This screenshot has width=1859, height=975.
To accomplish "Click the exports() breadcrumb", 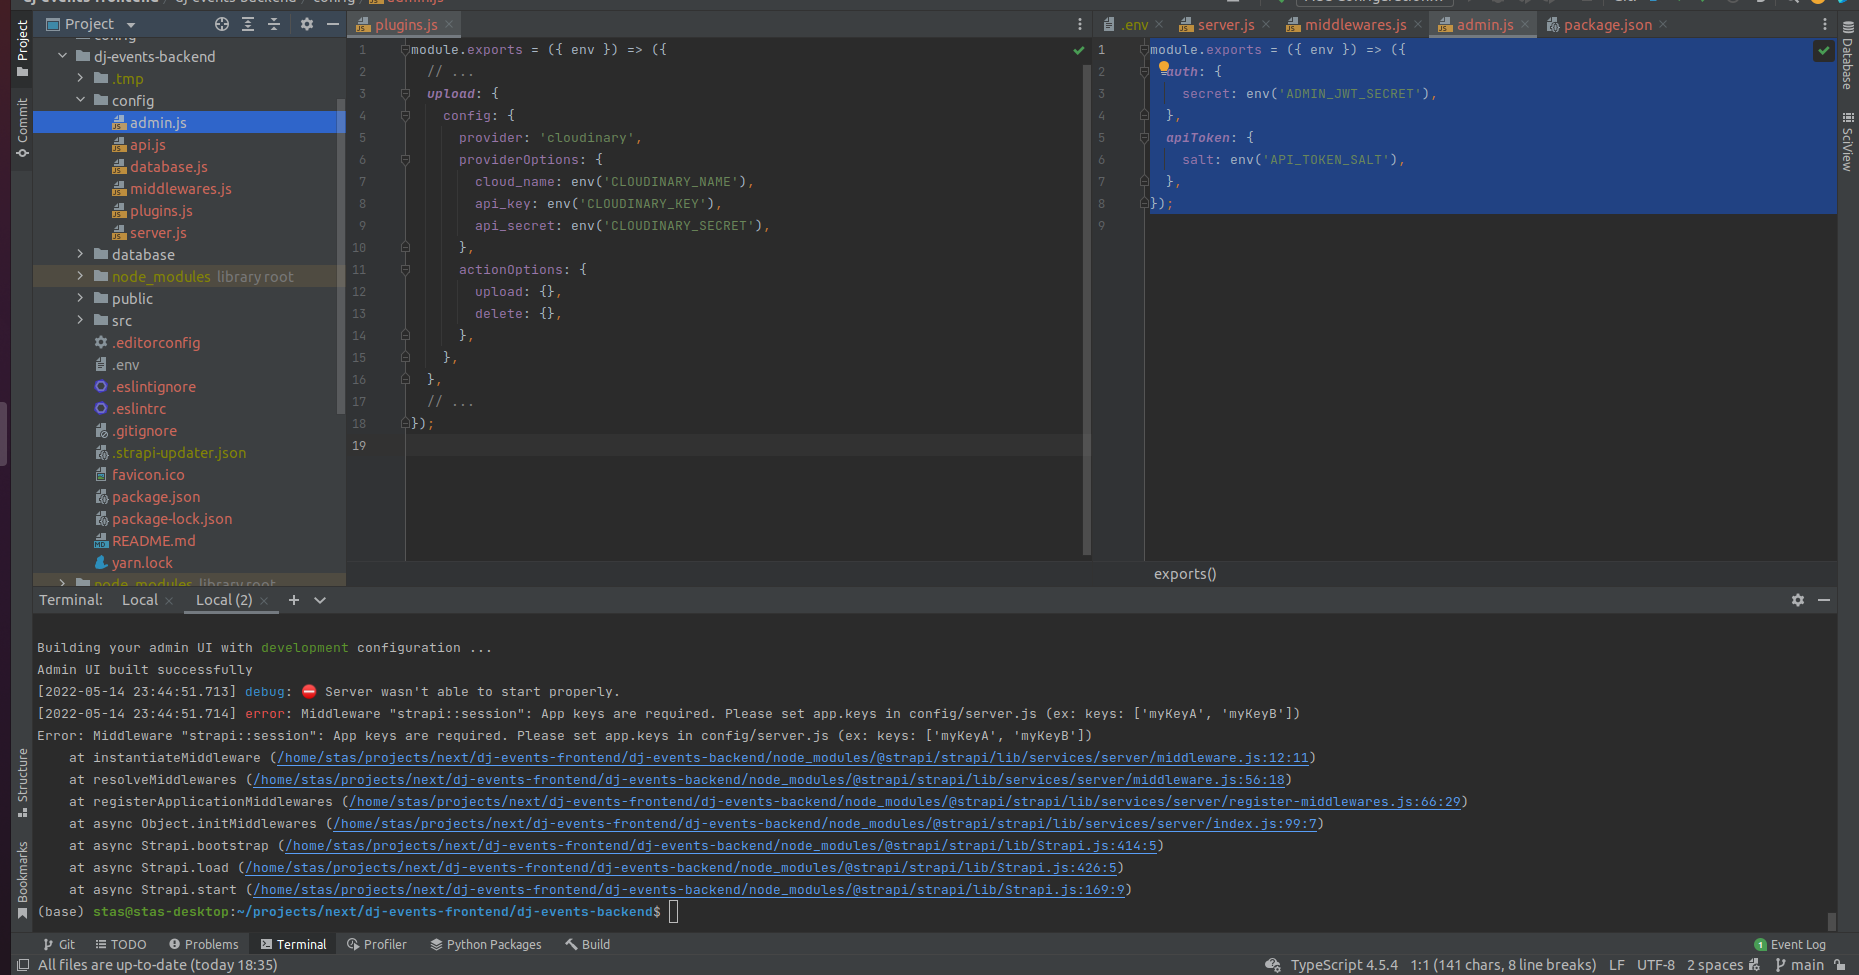I will coord(1185,574).
